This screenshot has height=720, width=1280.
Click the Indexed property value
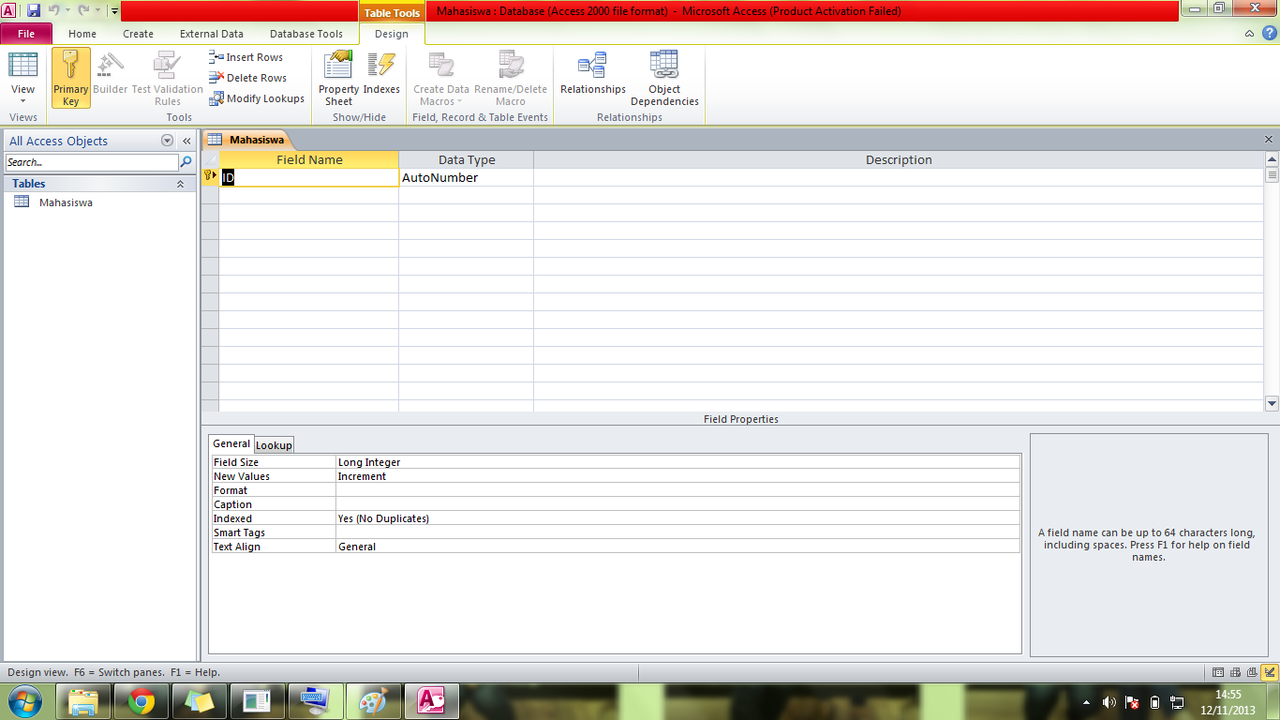(x=678, y=518)
